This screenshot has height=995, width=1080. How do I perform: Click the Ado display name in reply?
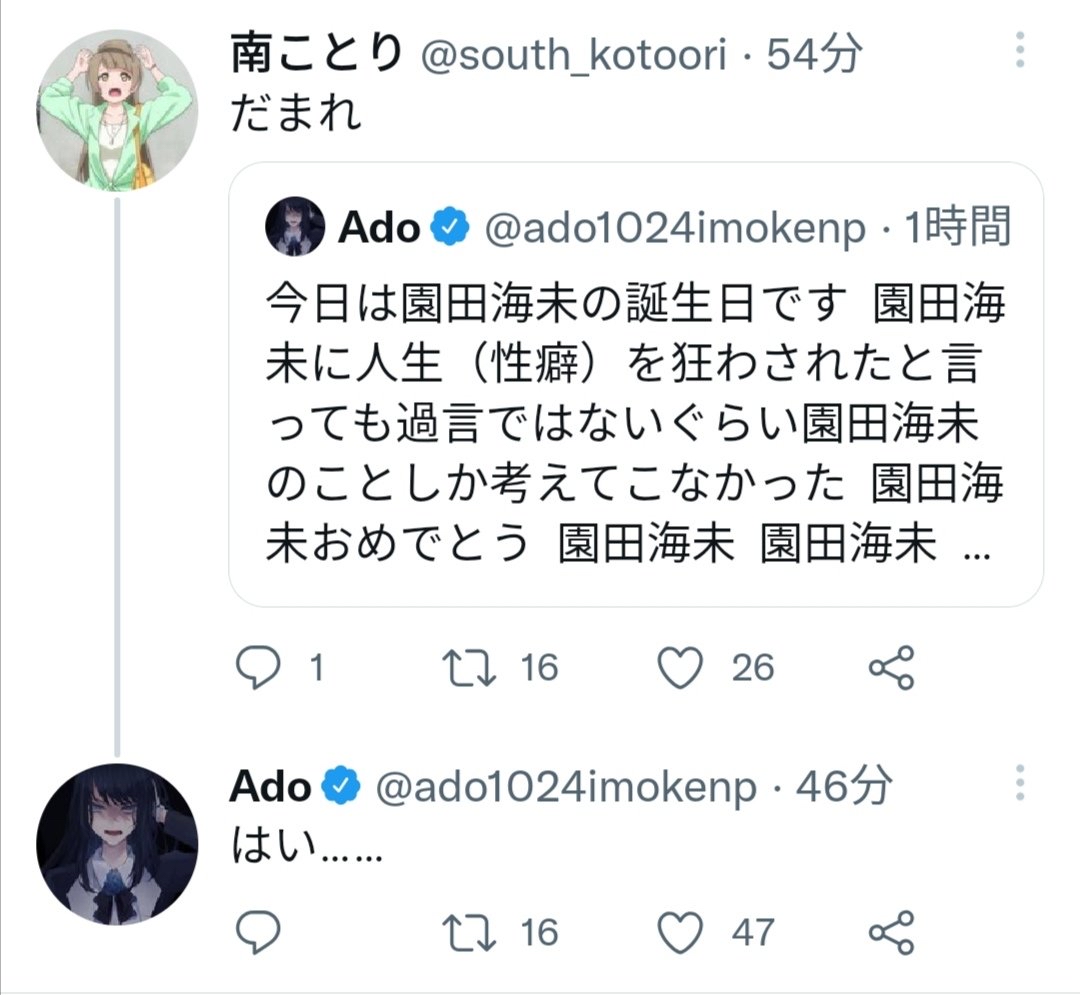click(x=270, y=787)
